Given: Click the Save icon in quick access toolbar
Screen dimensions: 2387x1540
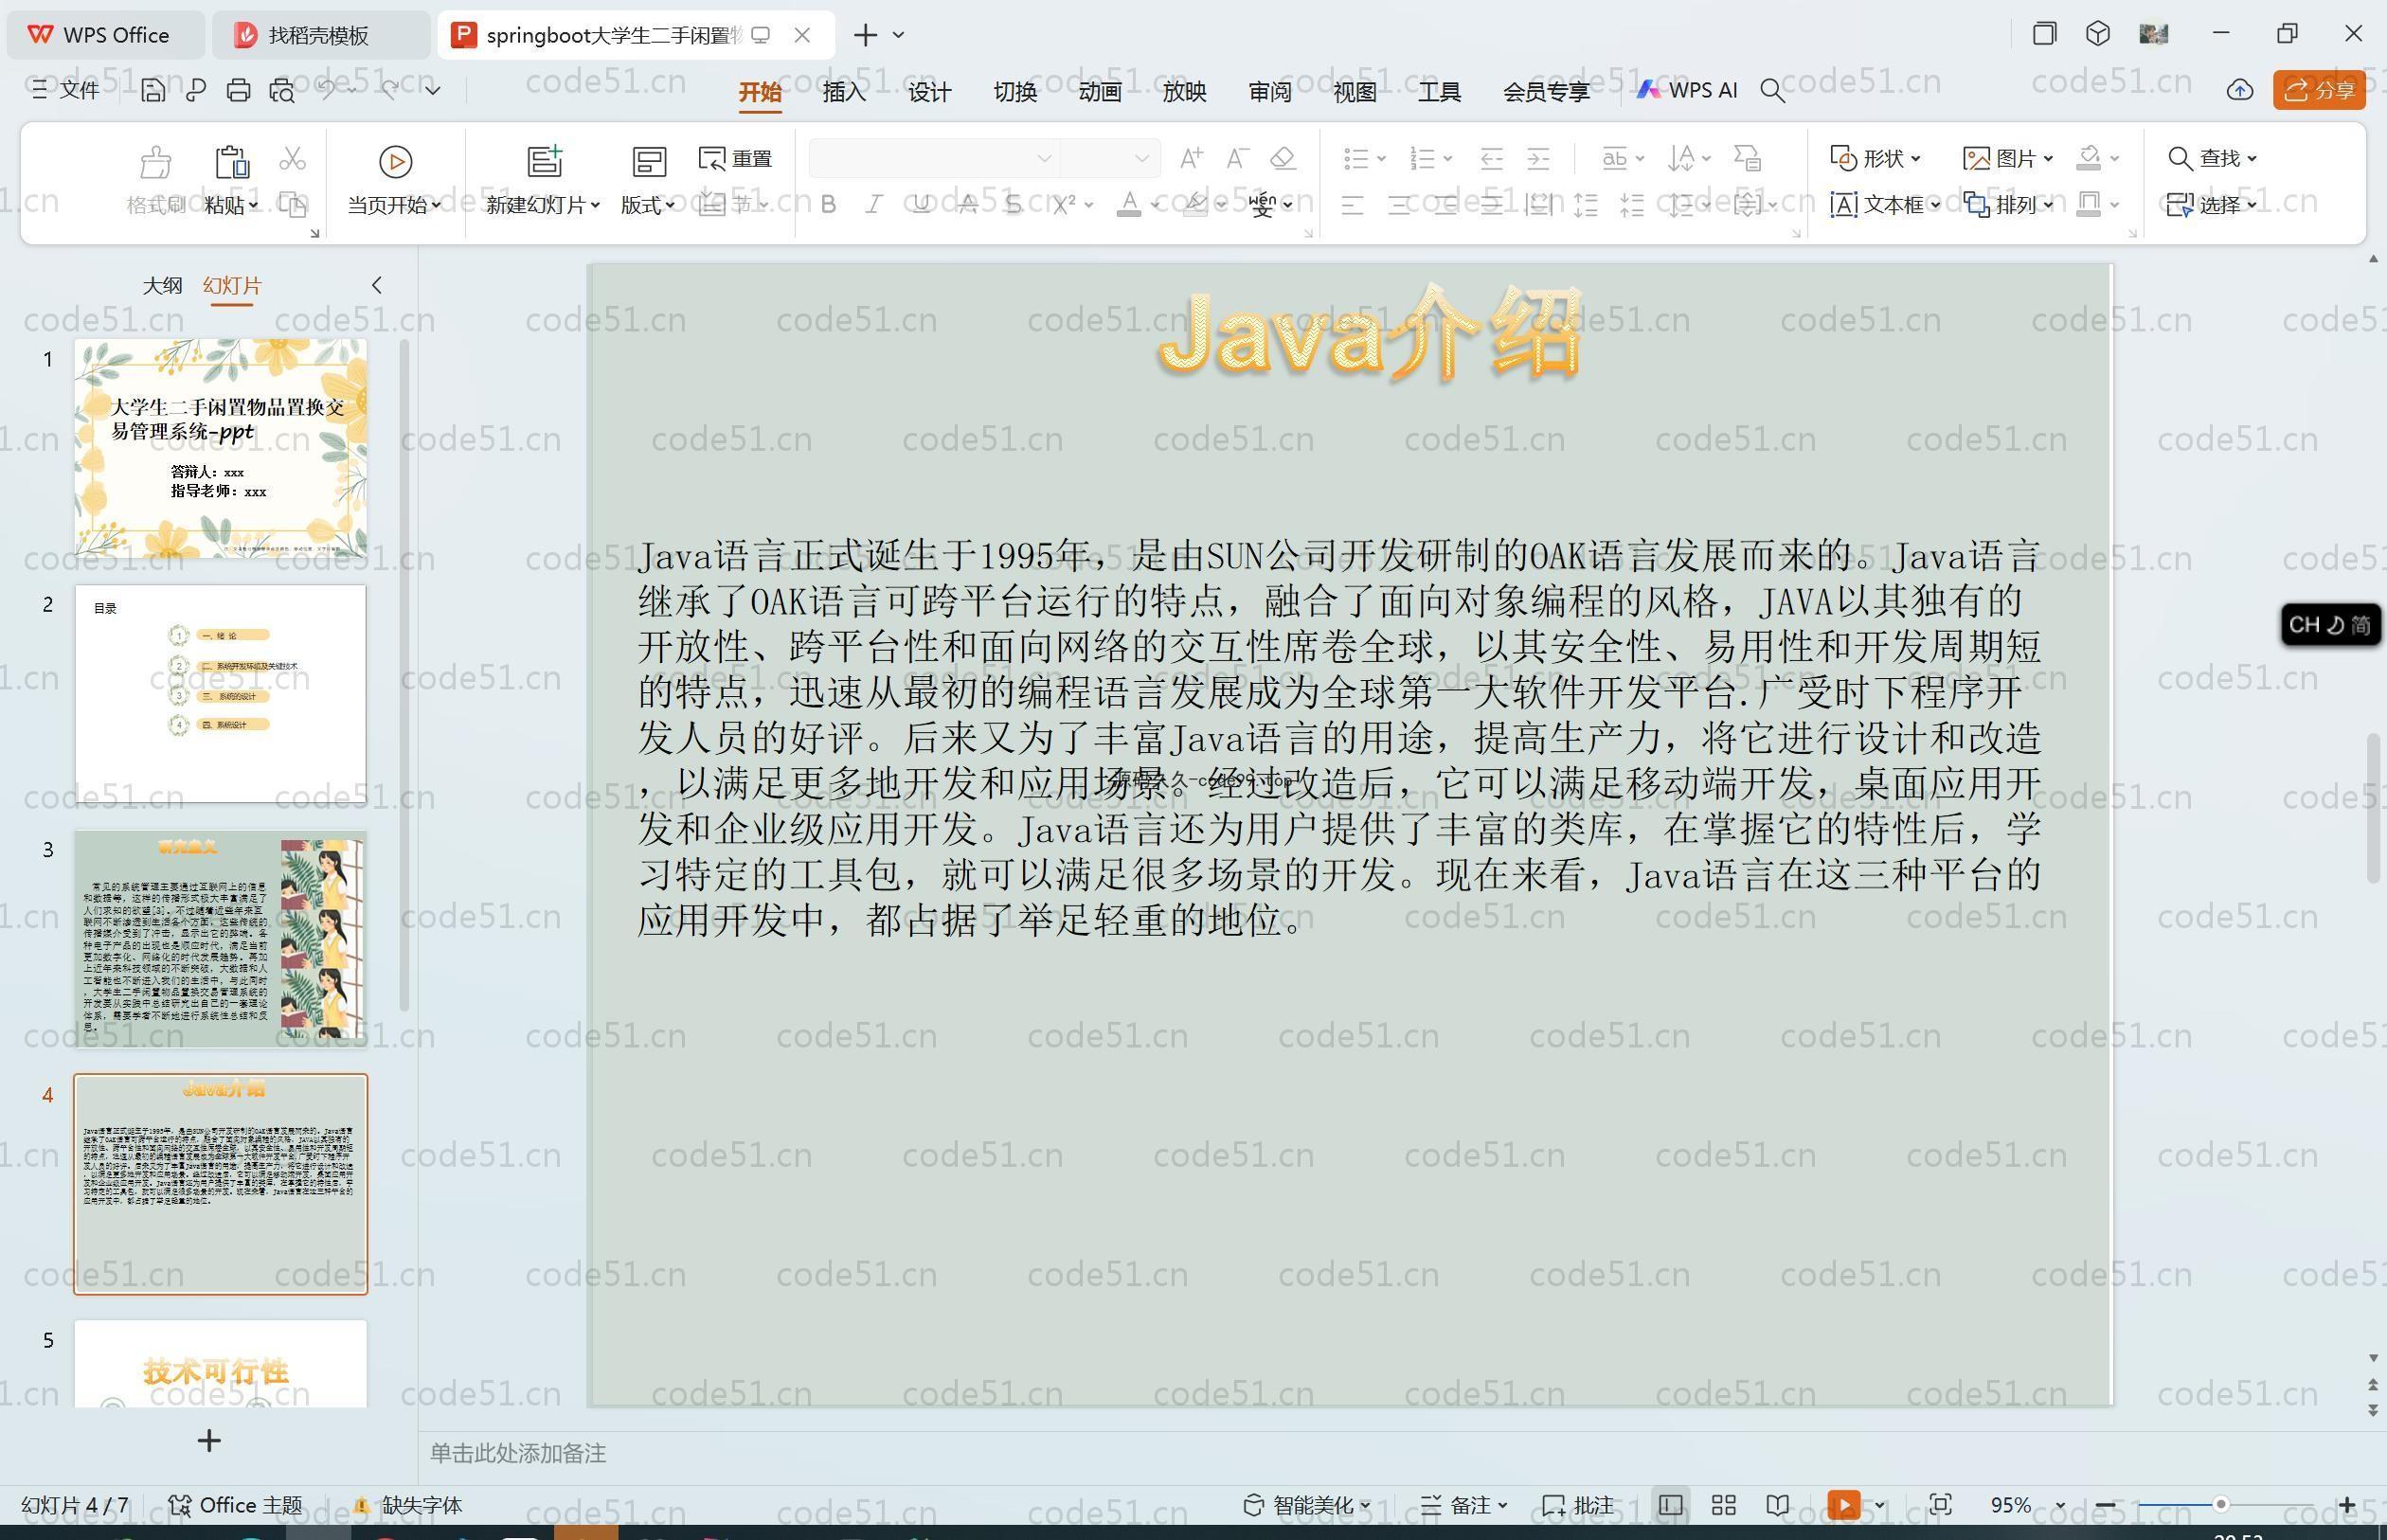Looking at the screenshot, I should pos(152,90).
